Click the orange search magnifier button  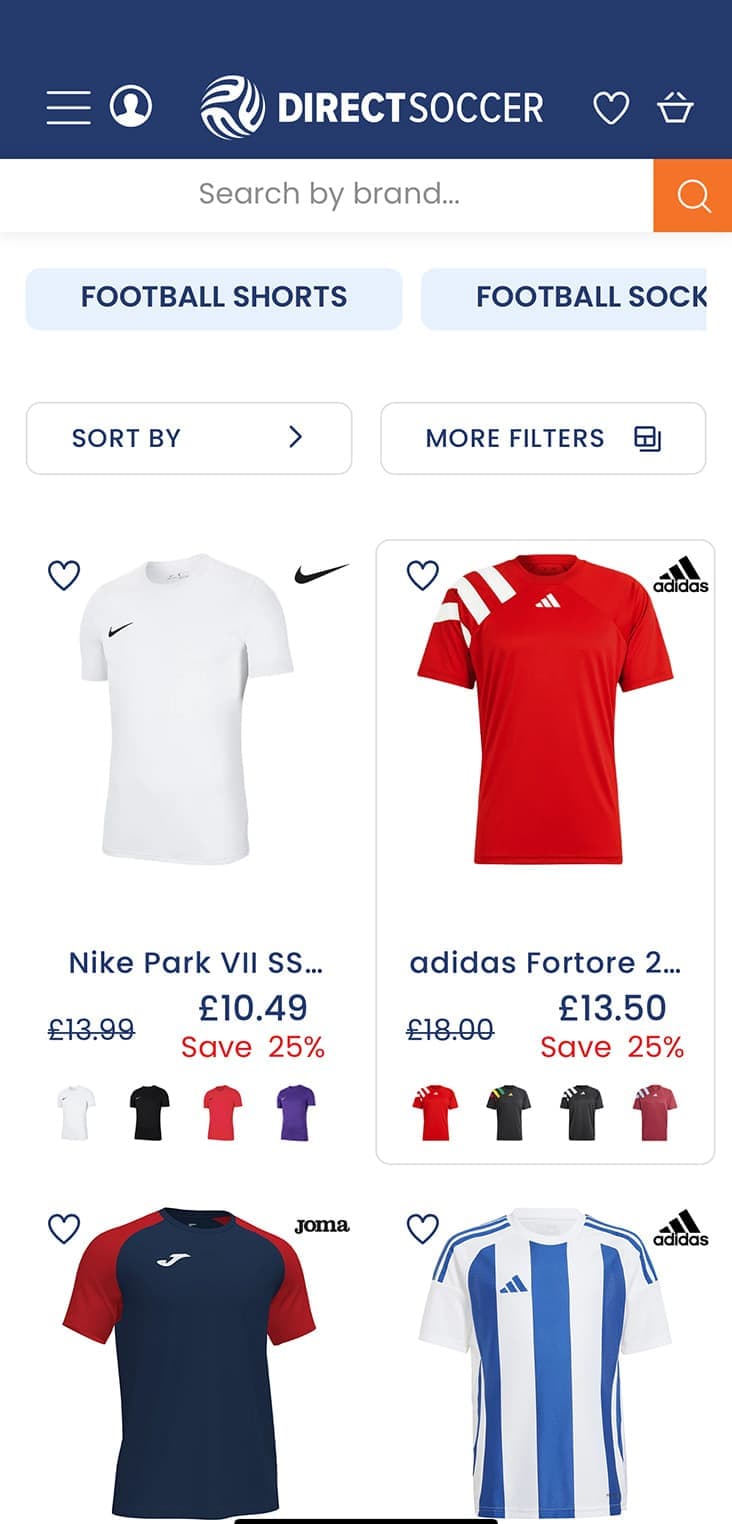tap(692, 195)
